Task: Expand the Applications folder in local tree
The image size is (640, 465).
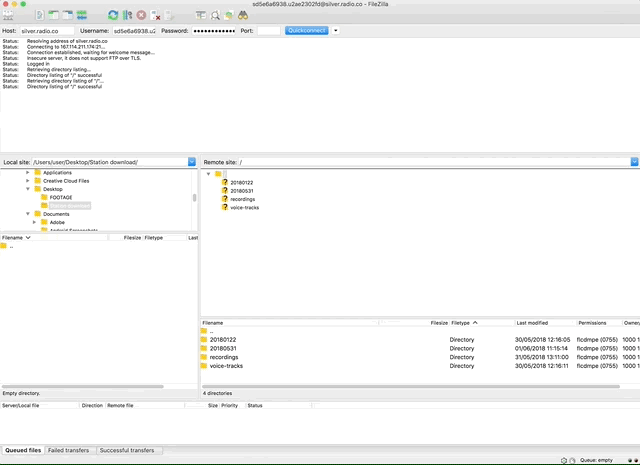Action: tap(28, 172)
